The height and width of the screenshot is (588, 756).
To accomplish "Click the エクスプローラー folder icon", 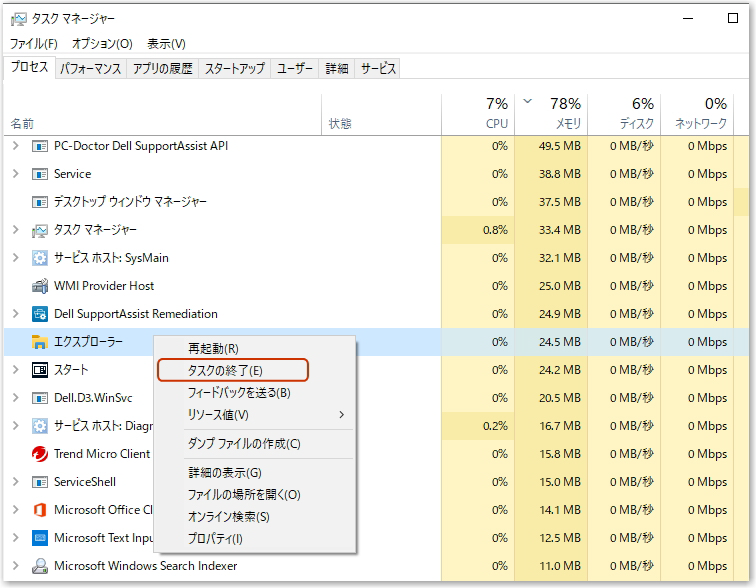I will coord(40,342).
